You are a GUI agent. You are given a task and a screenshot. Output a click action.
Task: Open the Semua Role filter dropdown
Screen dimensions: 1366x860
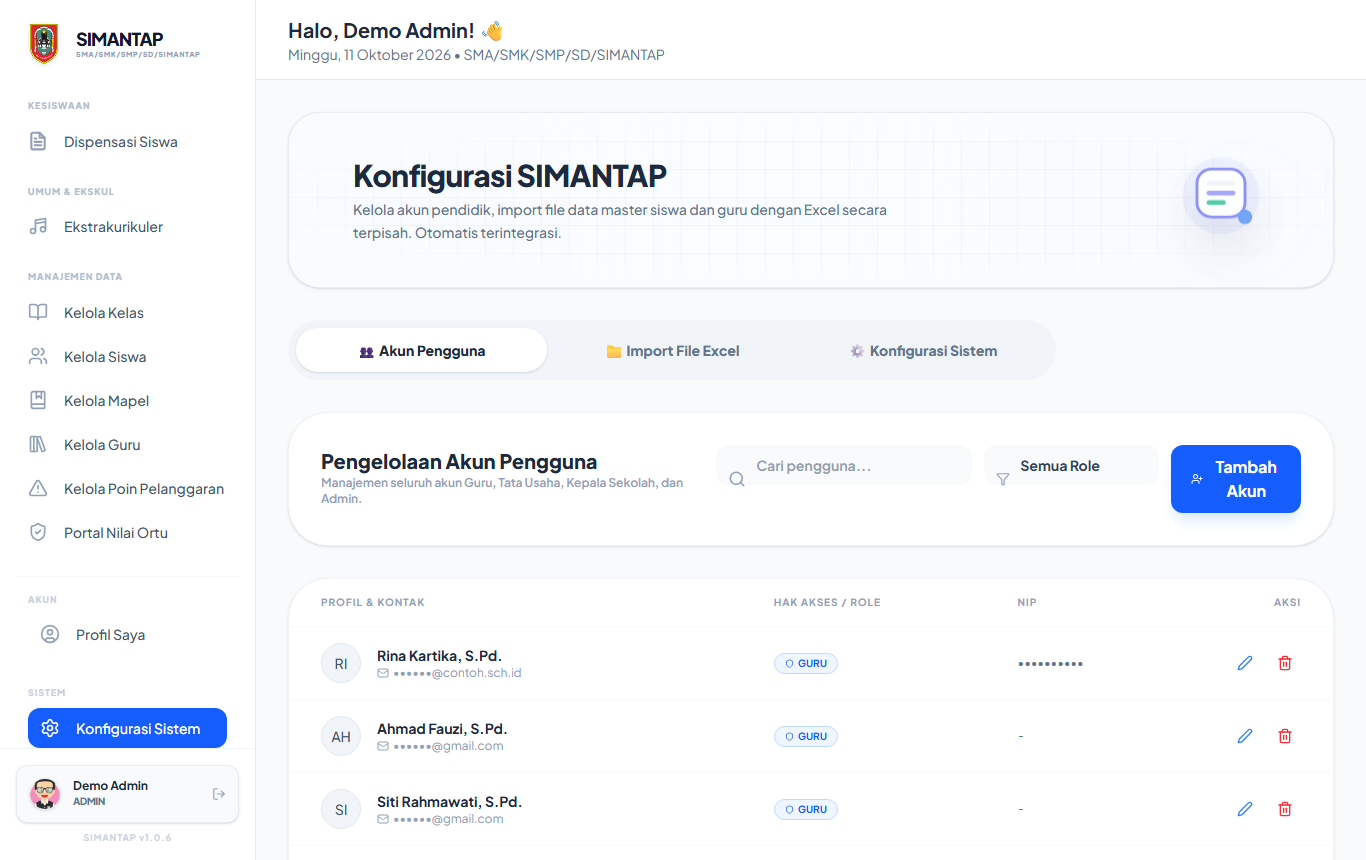[x=1071, y=466]
